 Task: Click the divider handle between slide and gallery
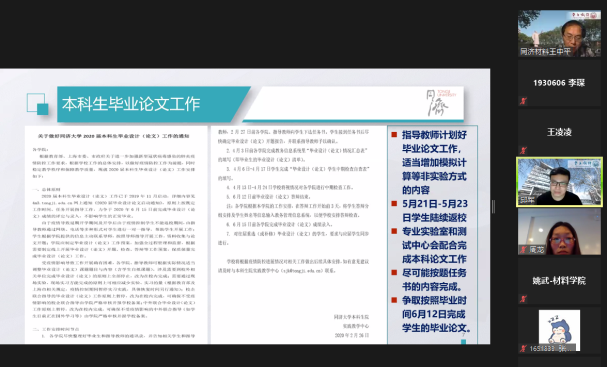pos(493,206)
